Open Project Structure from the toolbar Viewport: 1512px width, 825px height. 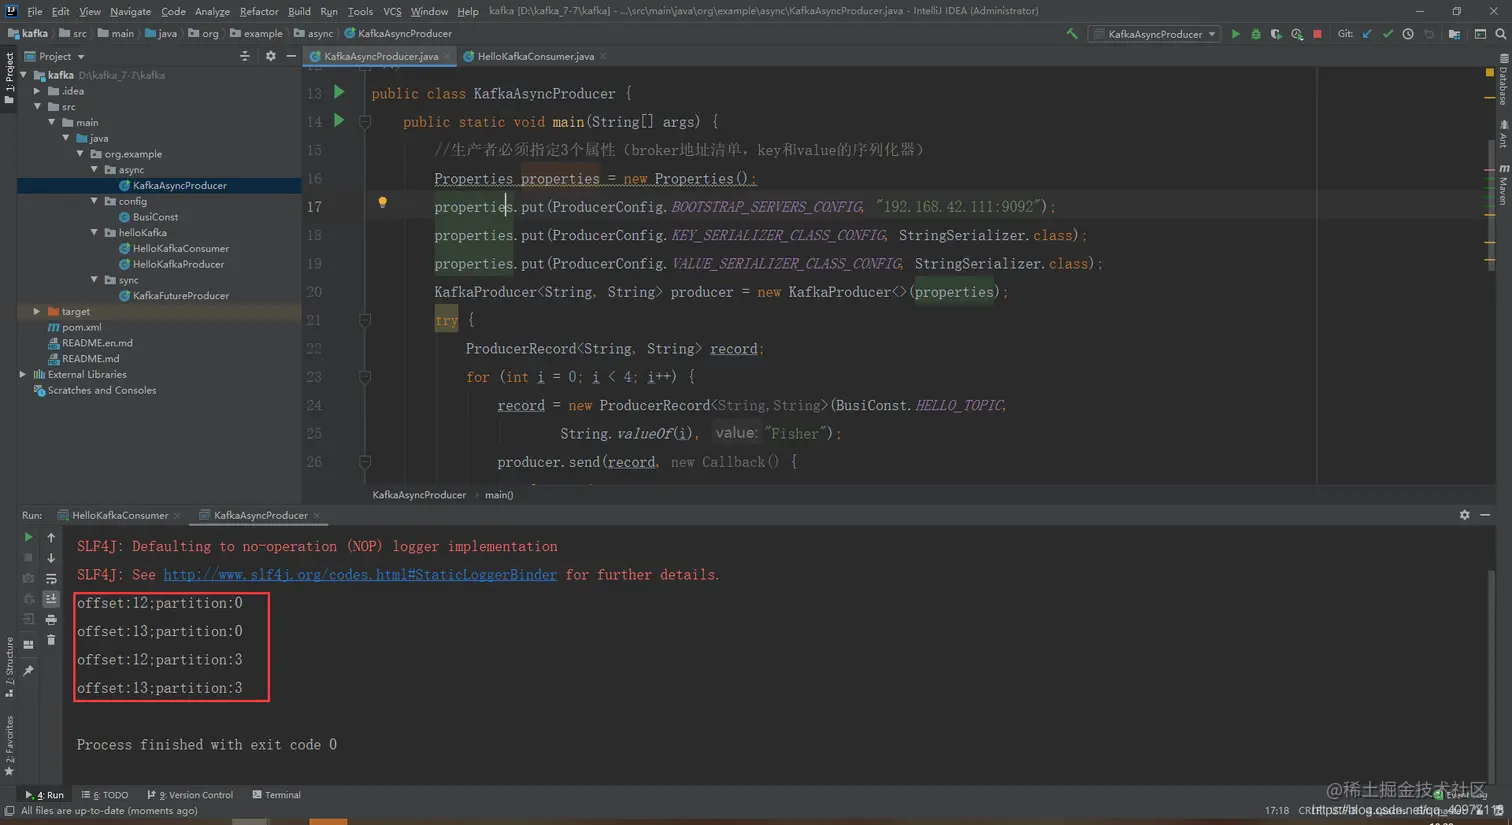(1454, 34)
